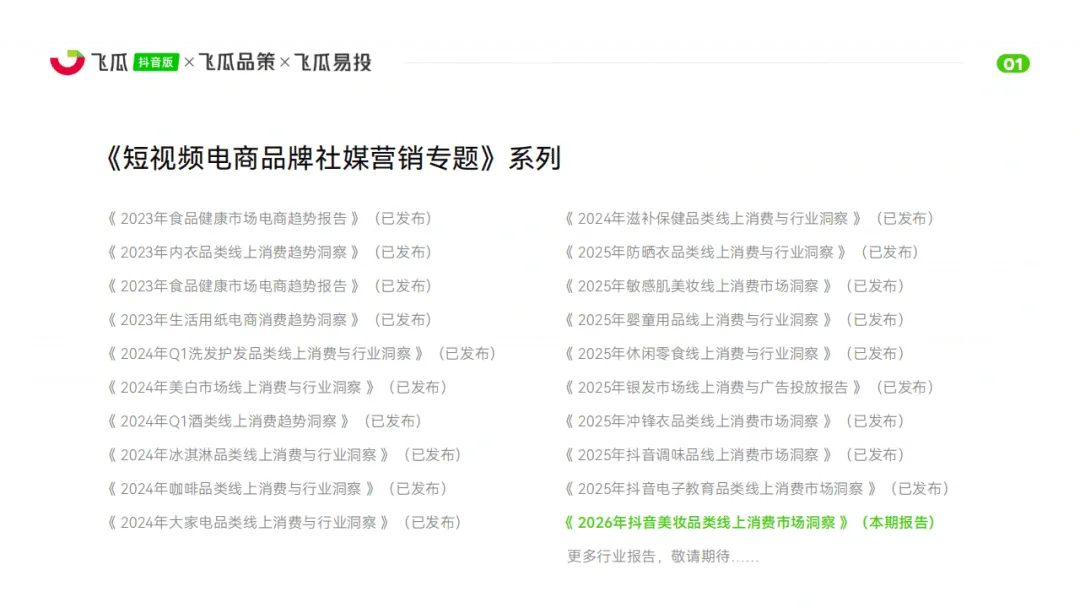Click (已发布) next to 2024年Q1洗发护发 report
The height and width of the screenshot is (608, 1080).
[467, 353]
